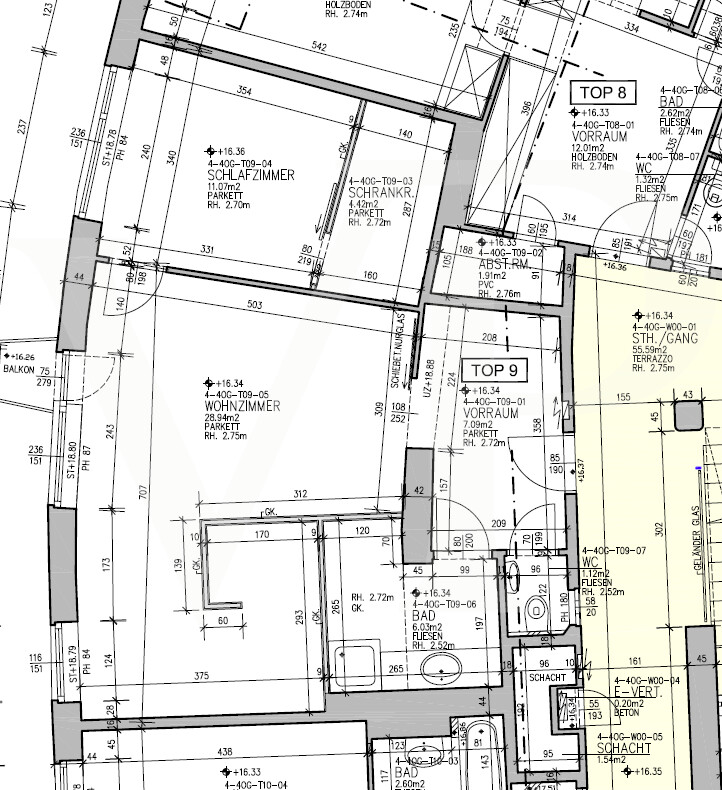This screenshot has height=790, width=722.
Task: Select room code 4-4OG-W00-01
Action: tap(665, 327)
